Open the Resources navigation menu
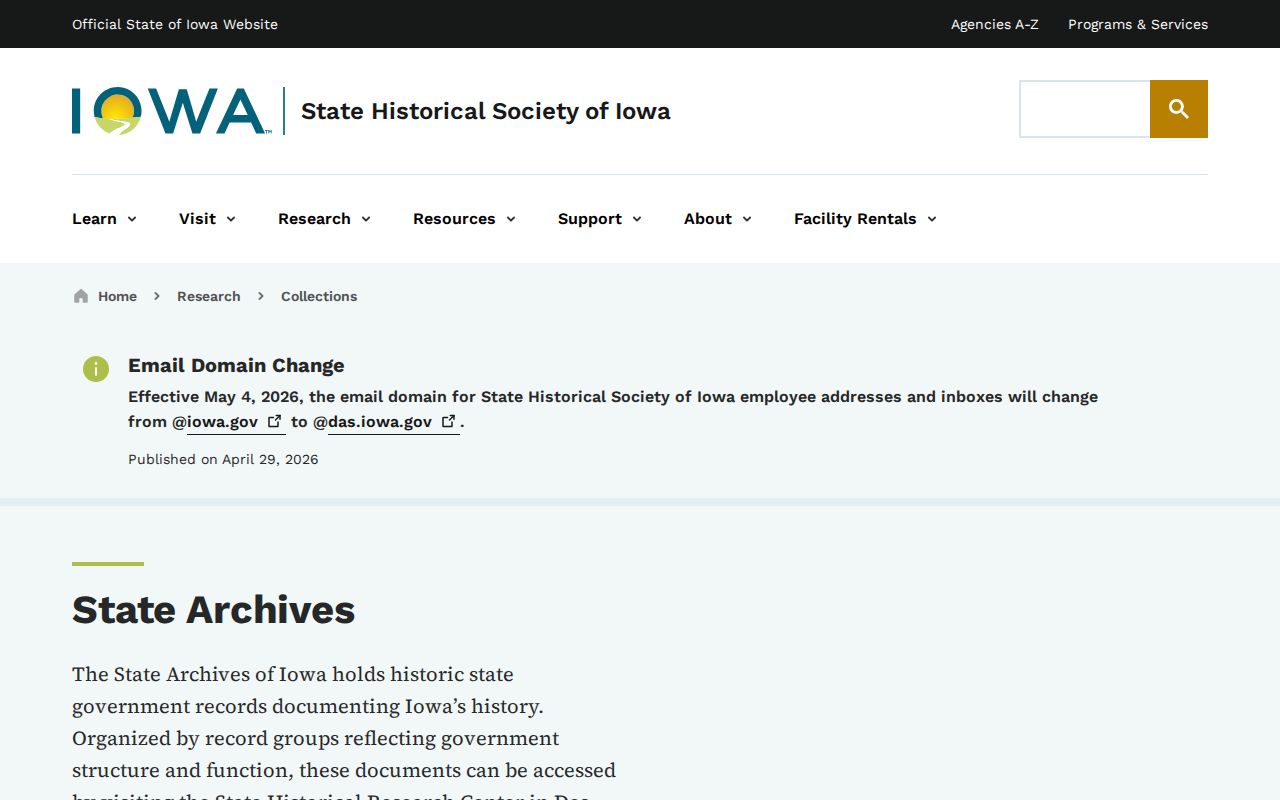This screenshot has height=800, width=1280. tap(464, 219)
